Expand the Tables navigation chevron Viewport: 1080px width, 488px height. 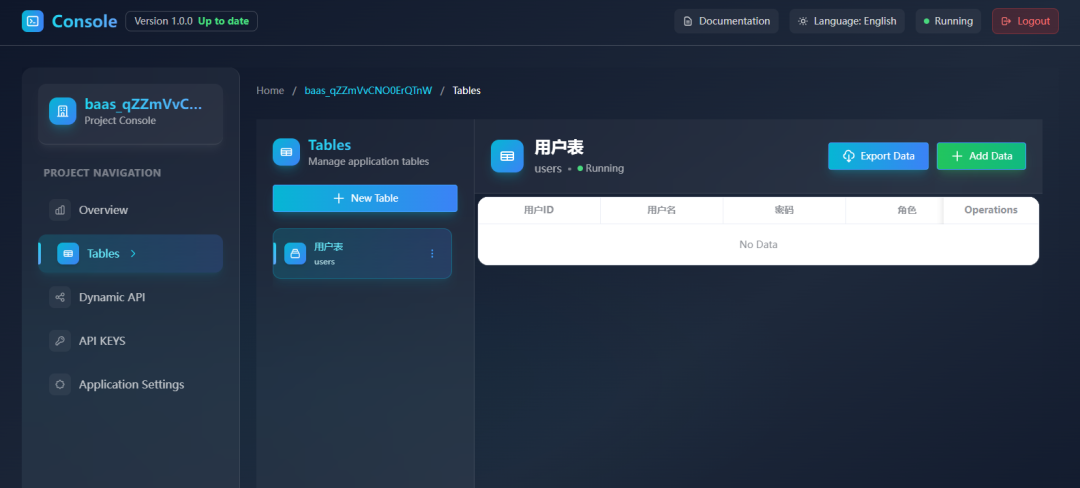point(134,253)
